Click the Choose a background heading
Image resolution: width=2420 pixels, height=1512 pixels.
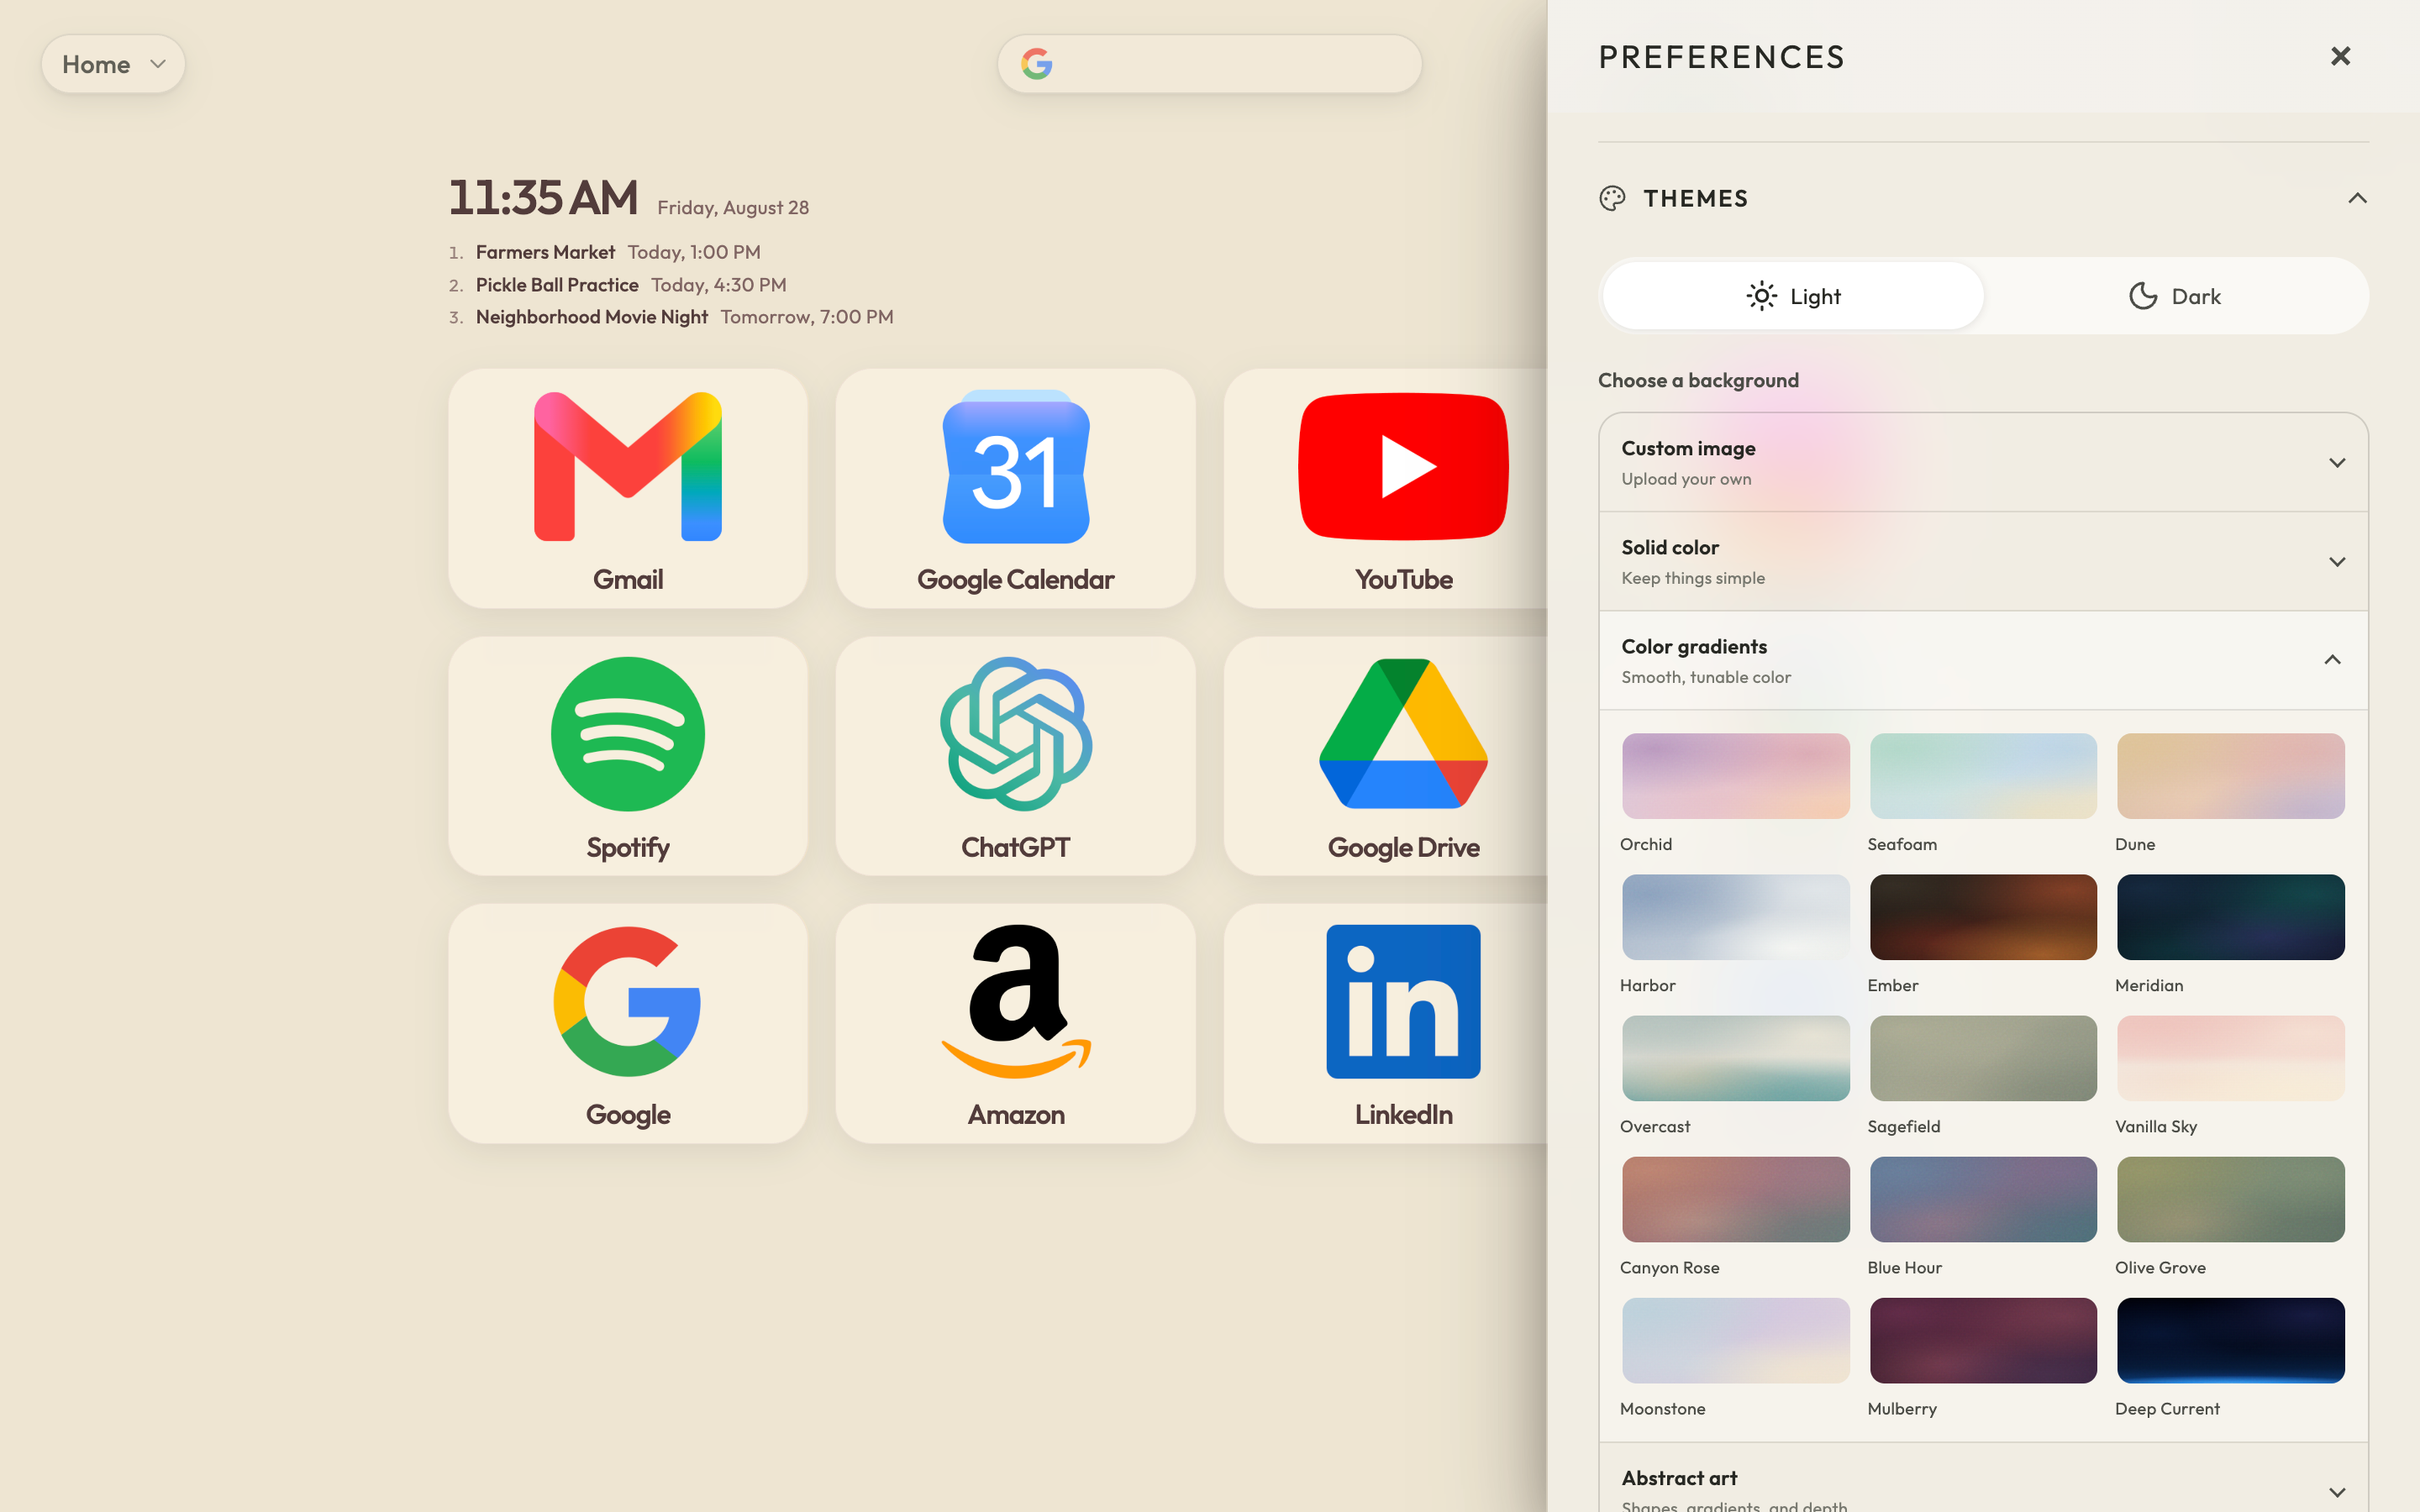(1698, 380)
